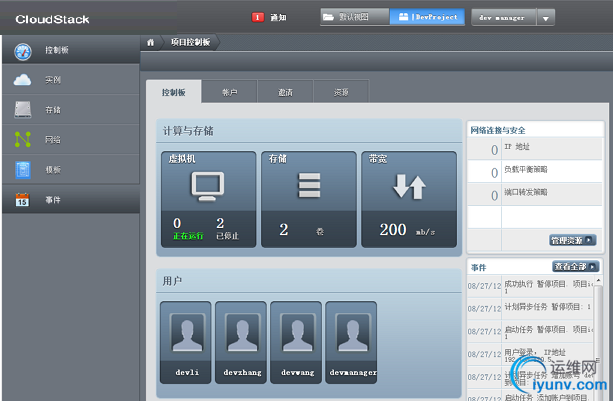Click the devzhang user avatar
This screenshot has width=613, height=401.
click(x=242, y=332)
